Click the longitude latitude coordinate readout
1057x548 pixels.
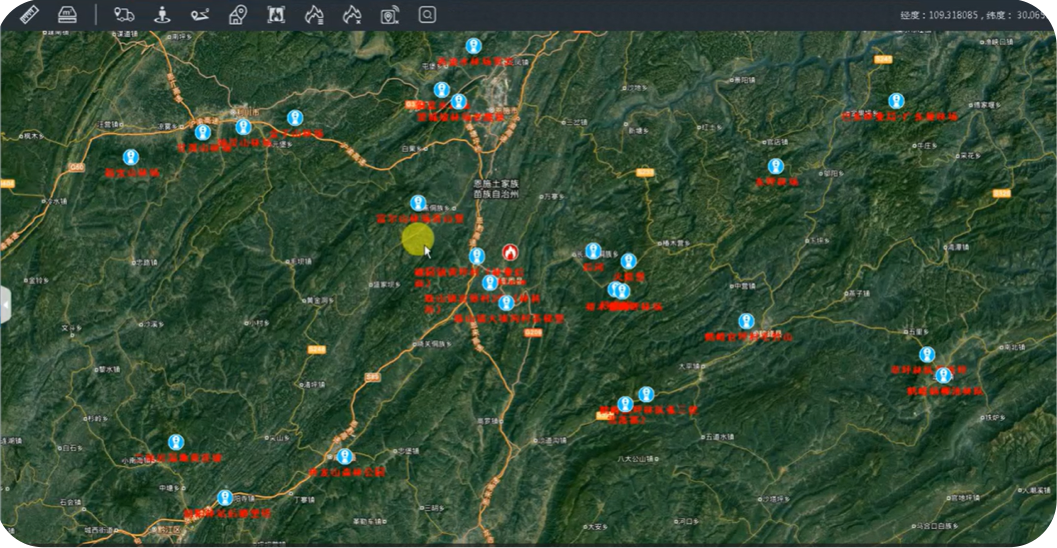coord(976,15)
